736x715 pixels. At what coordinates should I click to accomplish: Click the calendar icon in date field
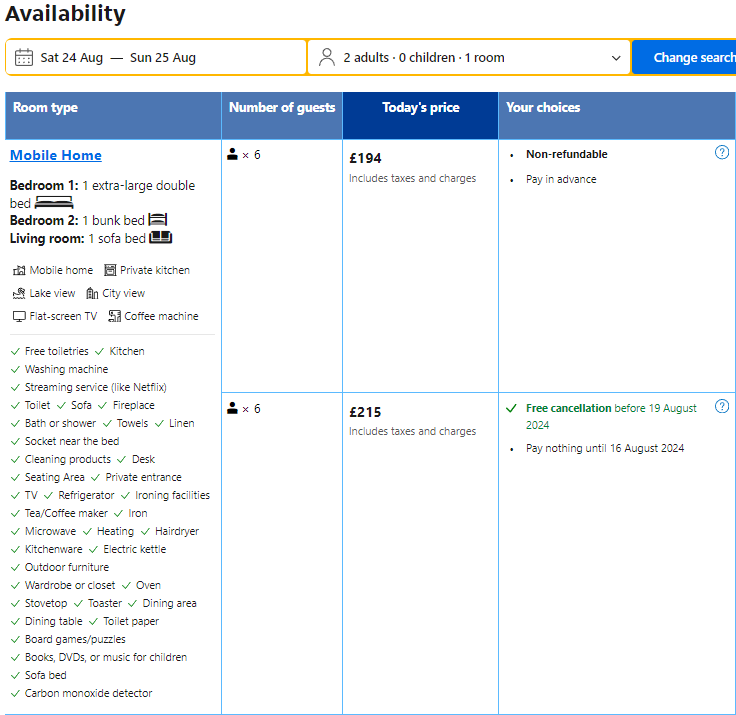click(x=24, y=57)
